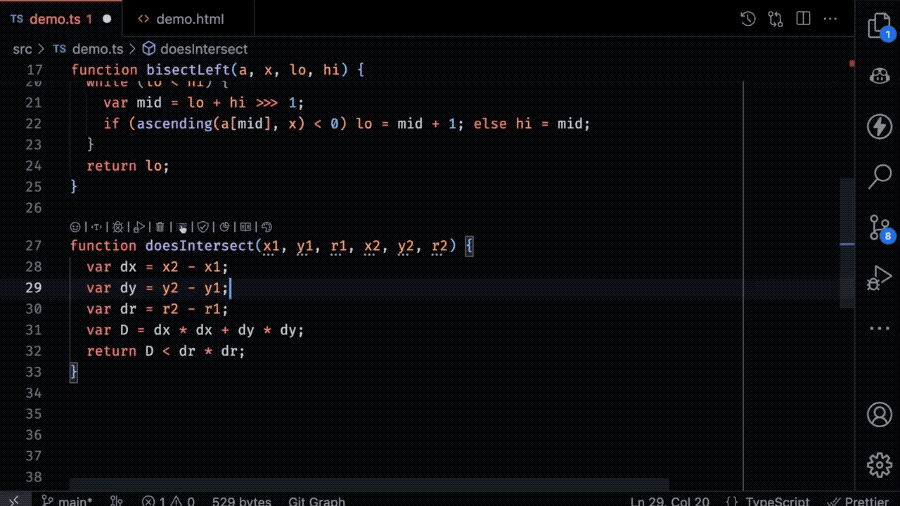Open the Source Control view showing the 8 badge
Screen dimensions: 900x506
click(880, 228)
